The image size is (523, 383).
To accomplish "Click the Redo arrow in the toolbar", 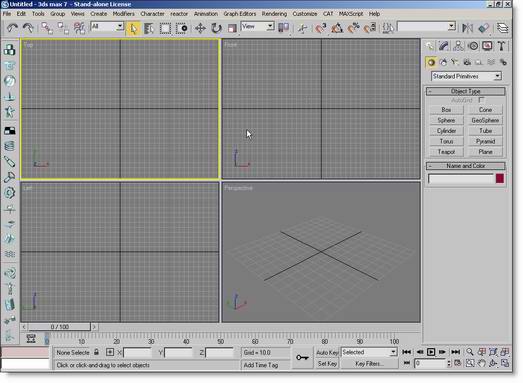I will (28, 28).
